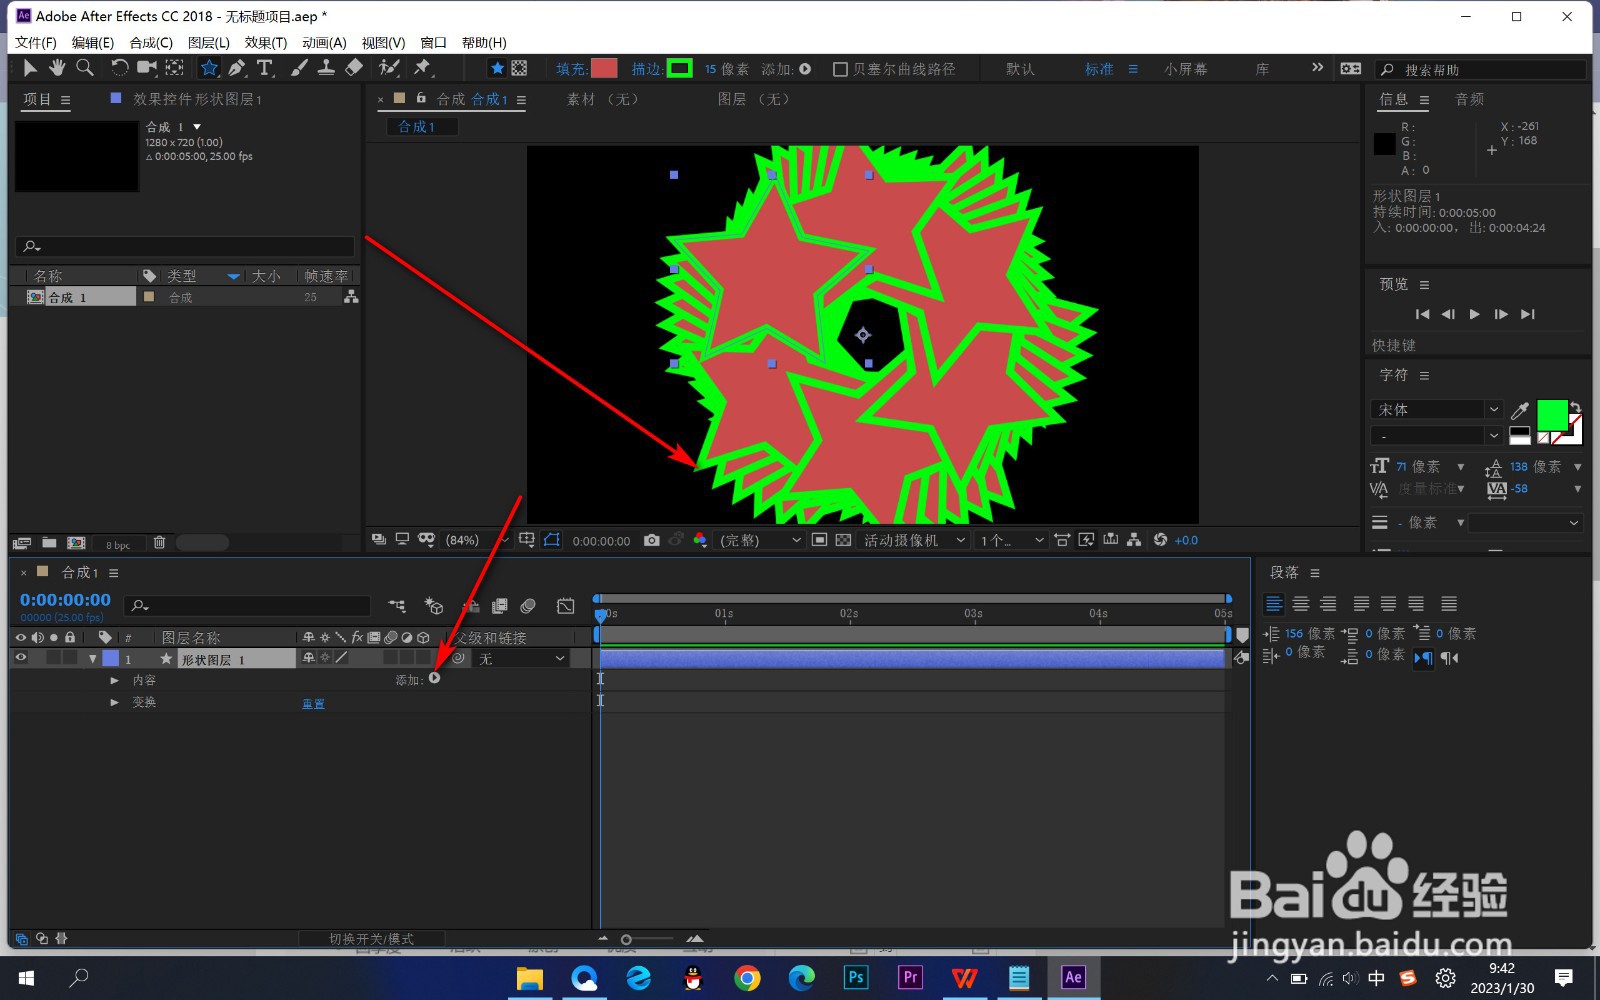Play the preview

coord(1474,314)
